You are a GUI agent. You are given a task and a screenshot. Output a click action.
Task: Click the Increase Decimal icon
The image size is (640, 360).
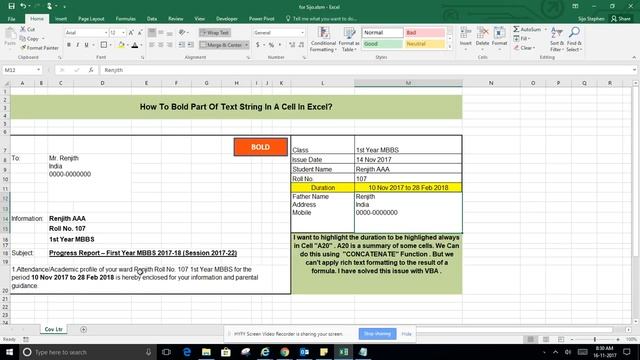point(292,45)
